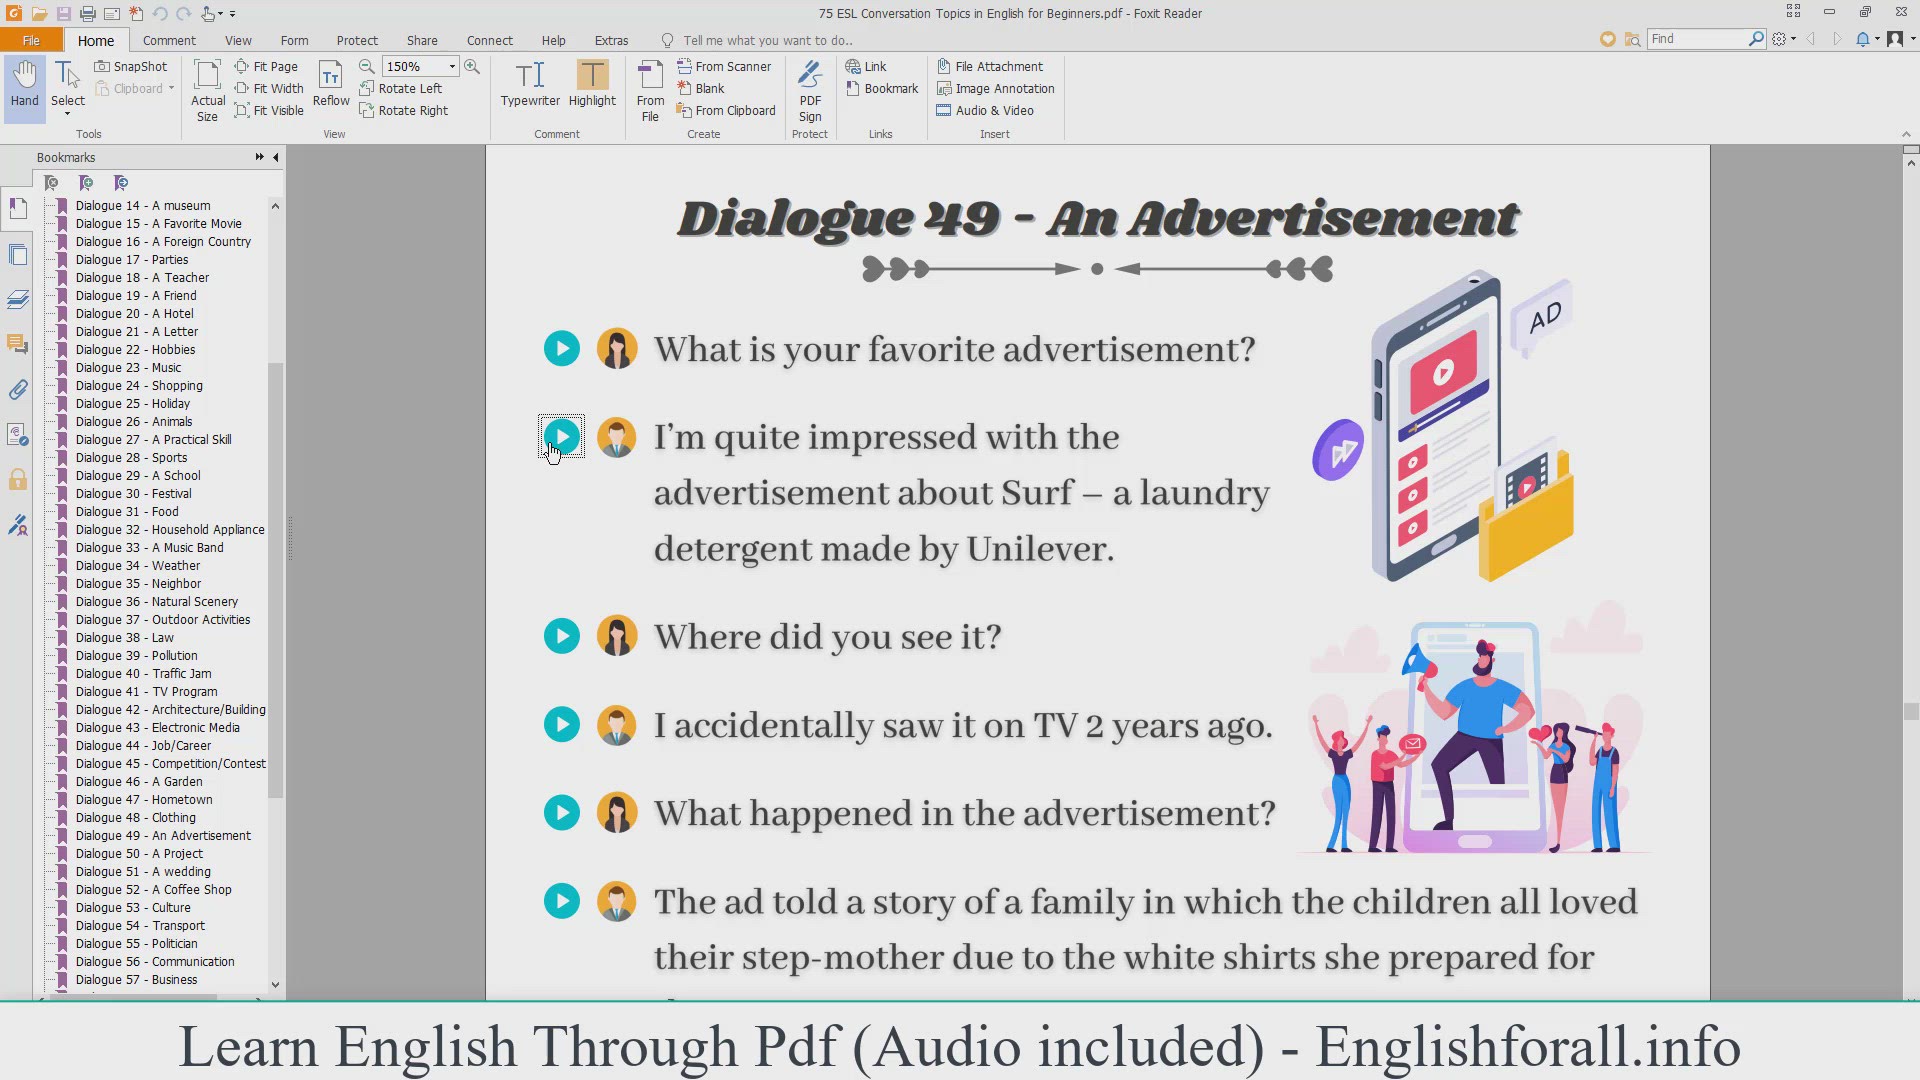Open the SnapShot tool

pyautogui.click(x=131, y=66)
